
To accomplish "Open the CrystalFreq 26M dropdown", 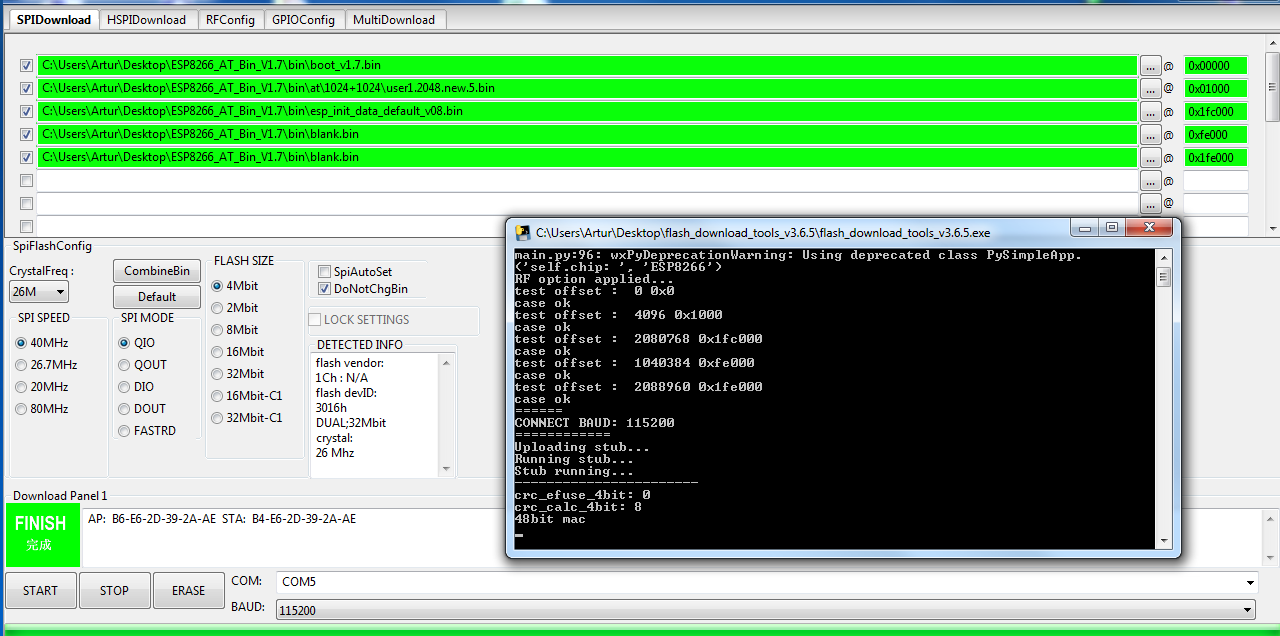I will [39, 292].
